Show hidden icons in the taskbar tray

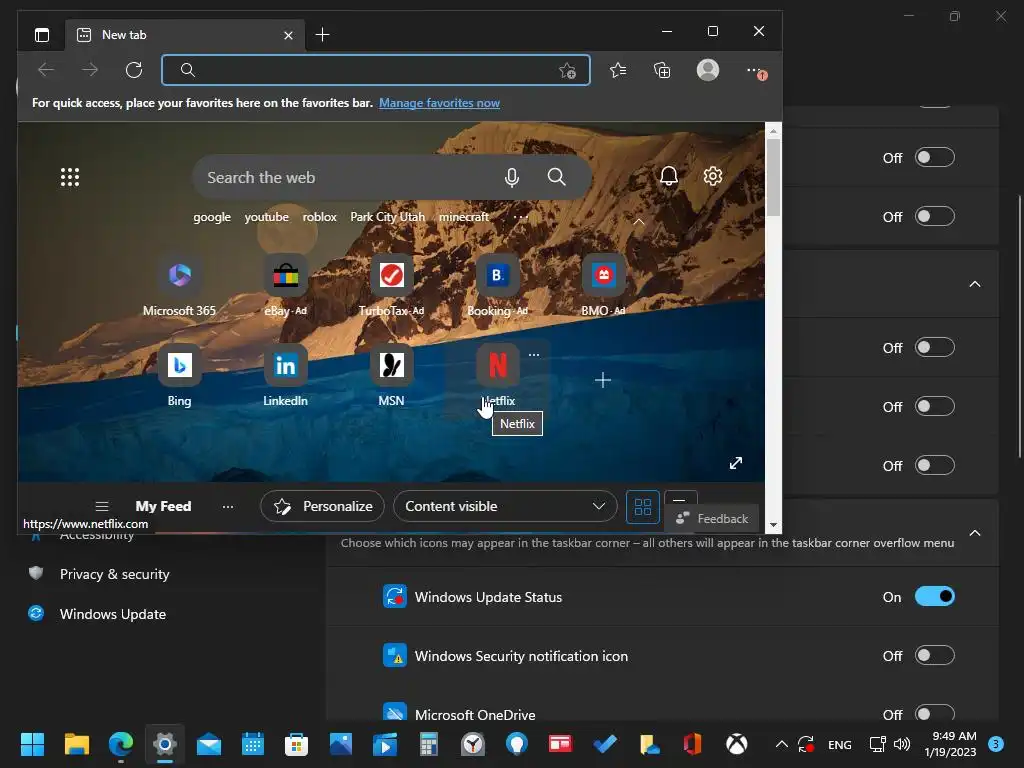pos(781,744)
